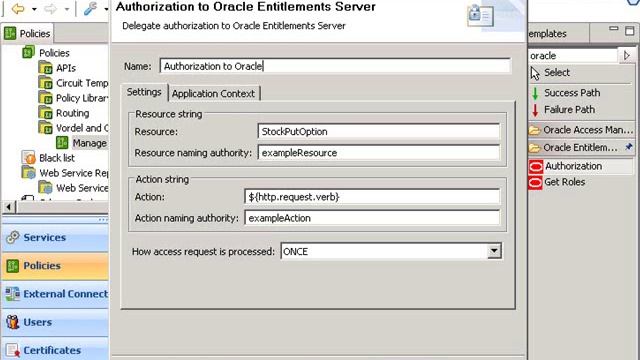
Task: Click the Routing folder icon
Action: tap(45, 113)
